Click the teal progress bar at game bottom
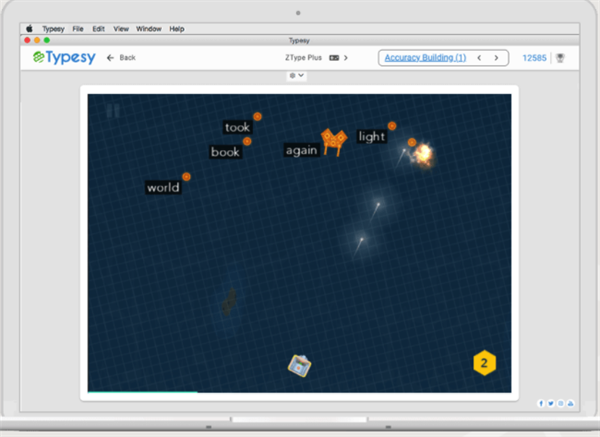This screenshot has width=600, height=437. [x=143, y=392]
